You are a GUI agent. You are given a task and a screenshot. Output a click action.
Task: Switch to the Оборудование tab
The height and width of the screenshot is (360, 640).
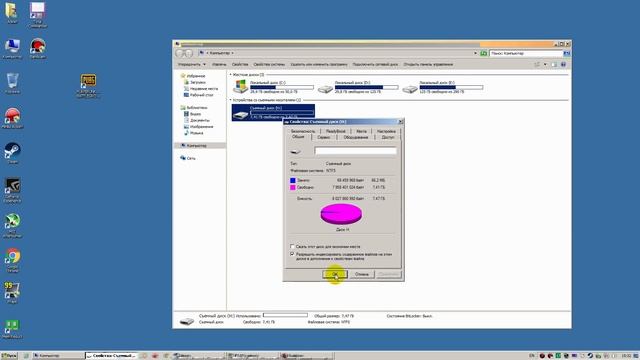356,138
